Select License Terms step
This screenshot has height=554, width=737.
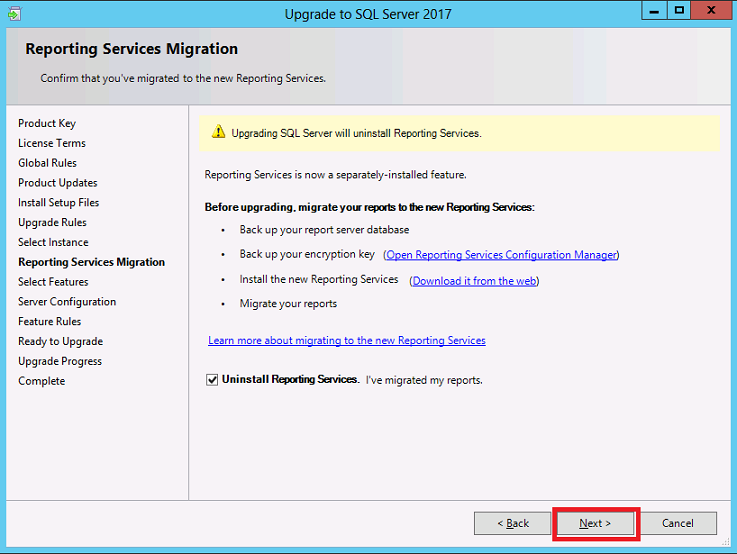point(52,143)
